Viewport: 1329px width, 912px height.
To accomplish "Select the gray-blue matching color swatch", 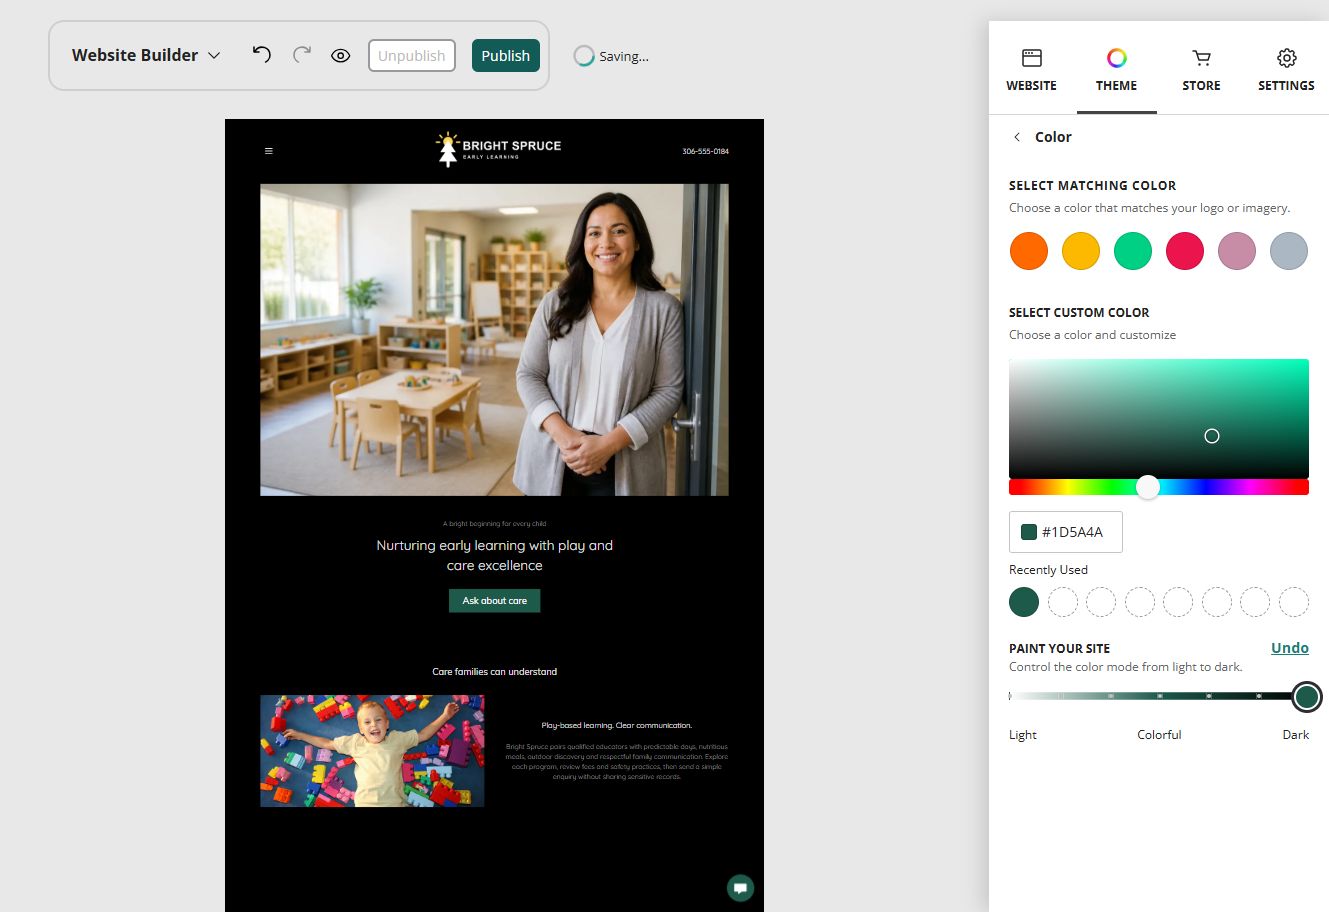I will pyautogui.click(x=1289, y=251).
